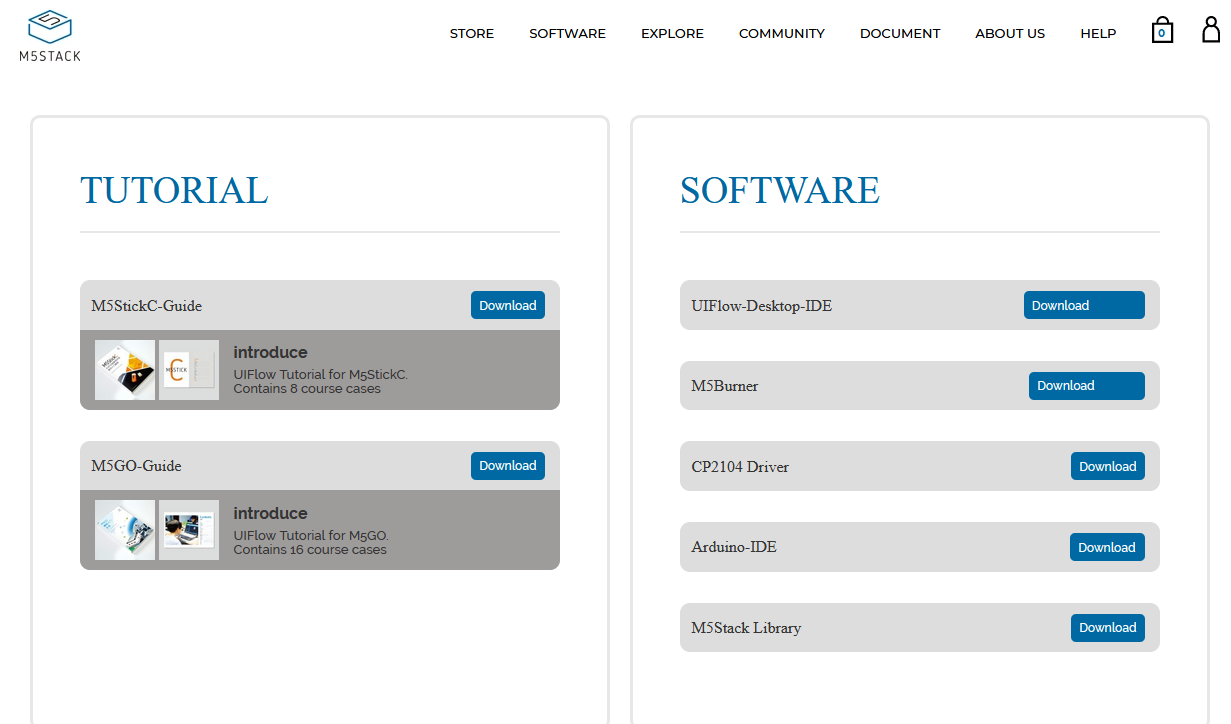
Task: Open the COMMUNITY menu
Action: (x=782, y=33)
